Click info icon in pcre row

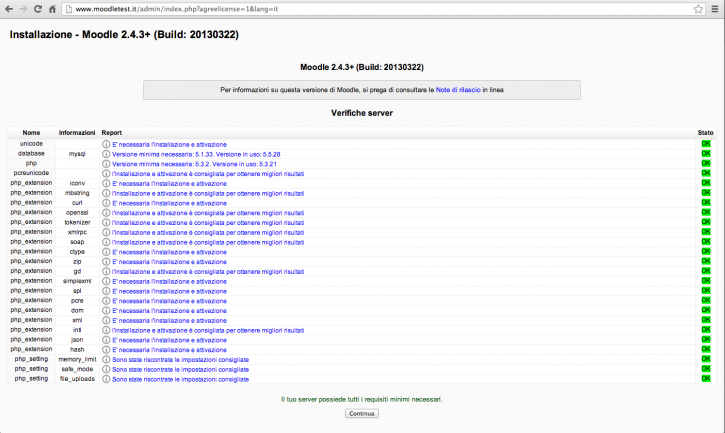click(106, 301)
